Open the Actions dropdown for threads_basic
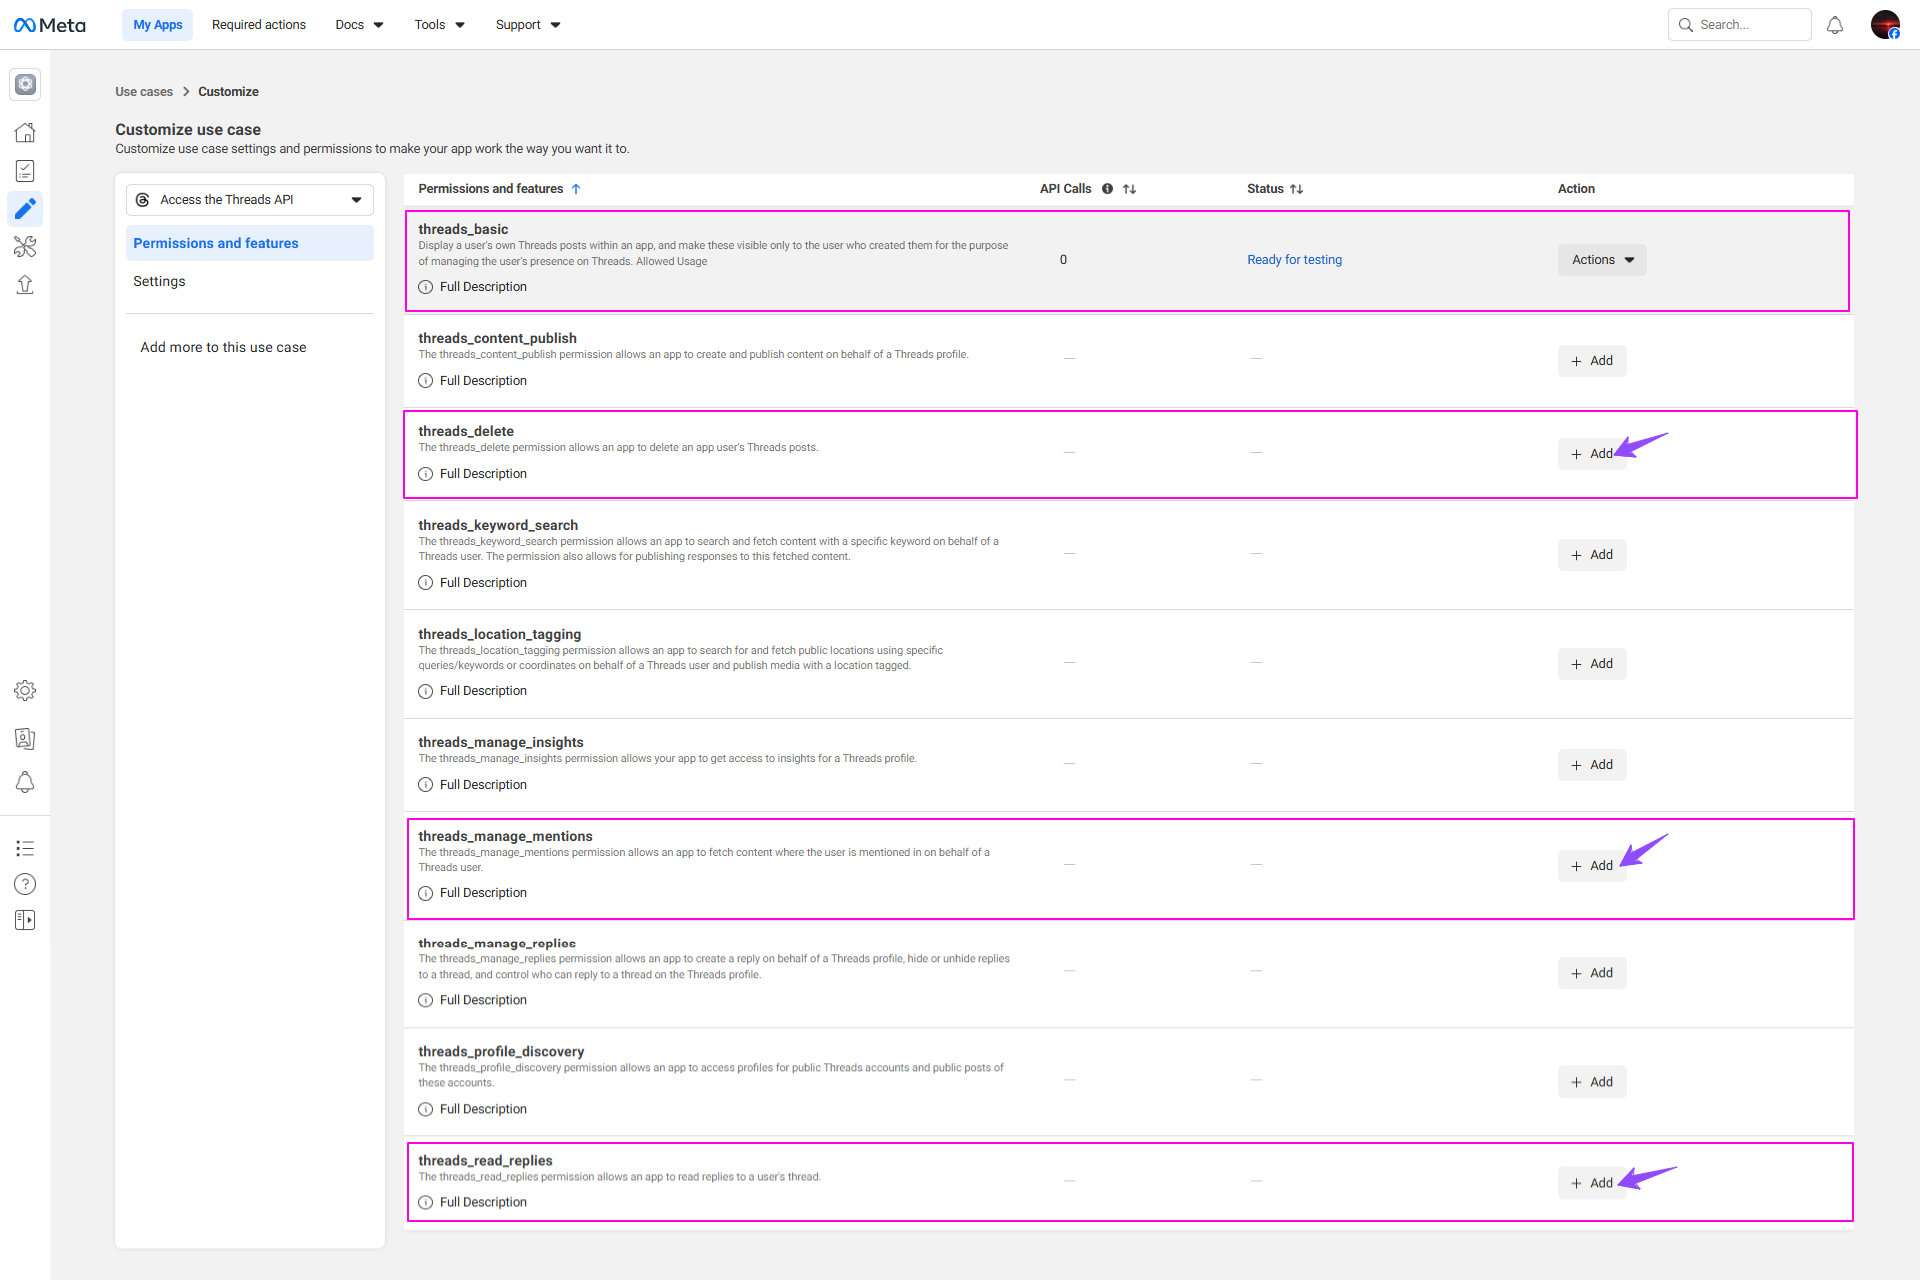This screenshot has height=1282, width=1920. 1601,260
